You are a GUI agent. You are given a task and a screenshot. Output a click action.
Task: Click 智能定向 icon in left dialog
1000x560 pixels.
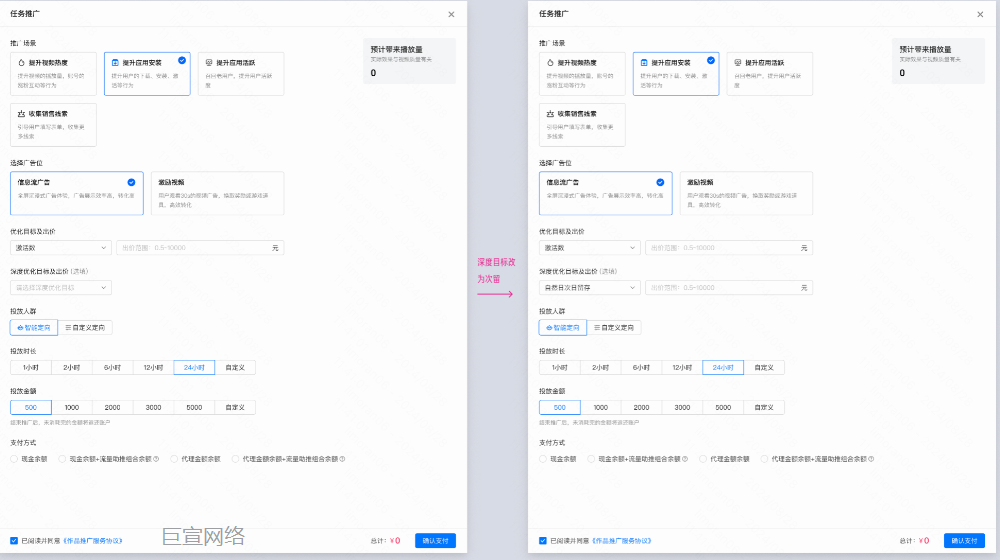click(21, 327)
